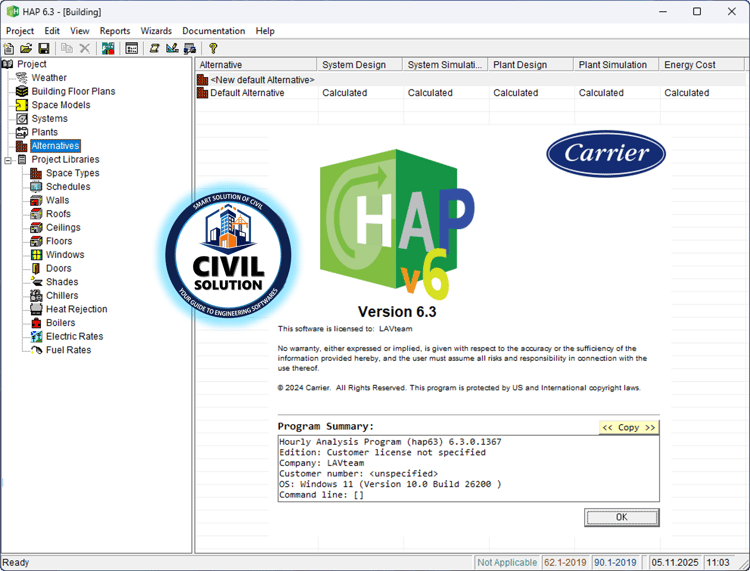Open the Project menu
Viewport: 750px width, 571px height.
coord(20,31)
